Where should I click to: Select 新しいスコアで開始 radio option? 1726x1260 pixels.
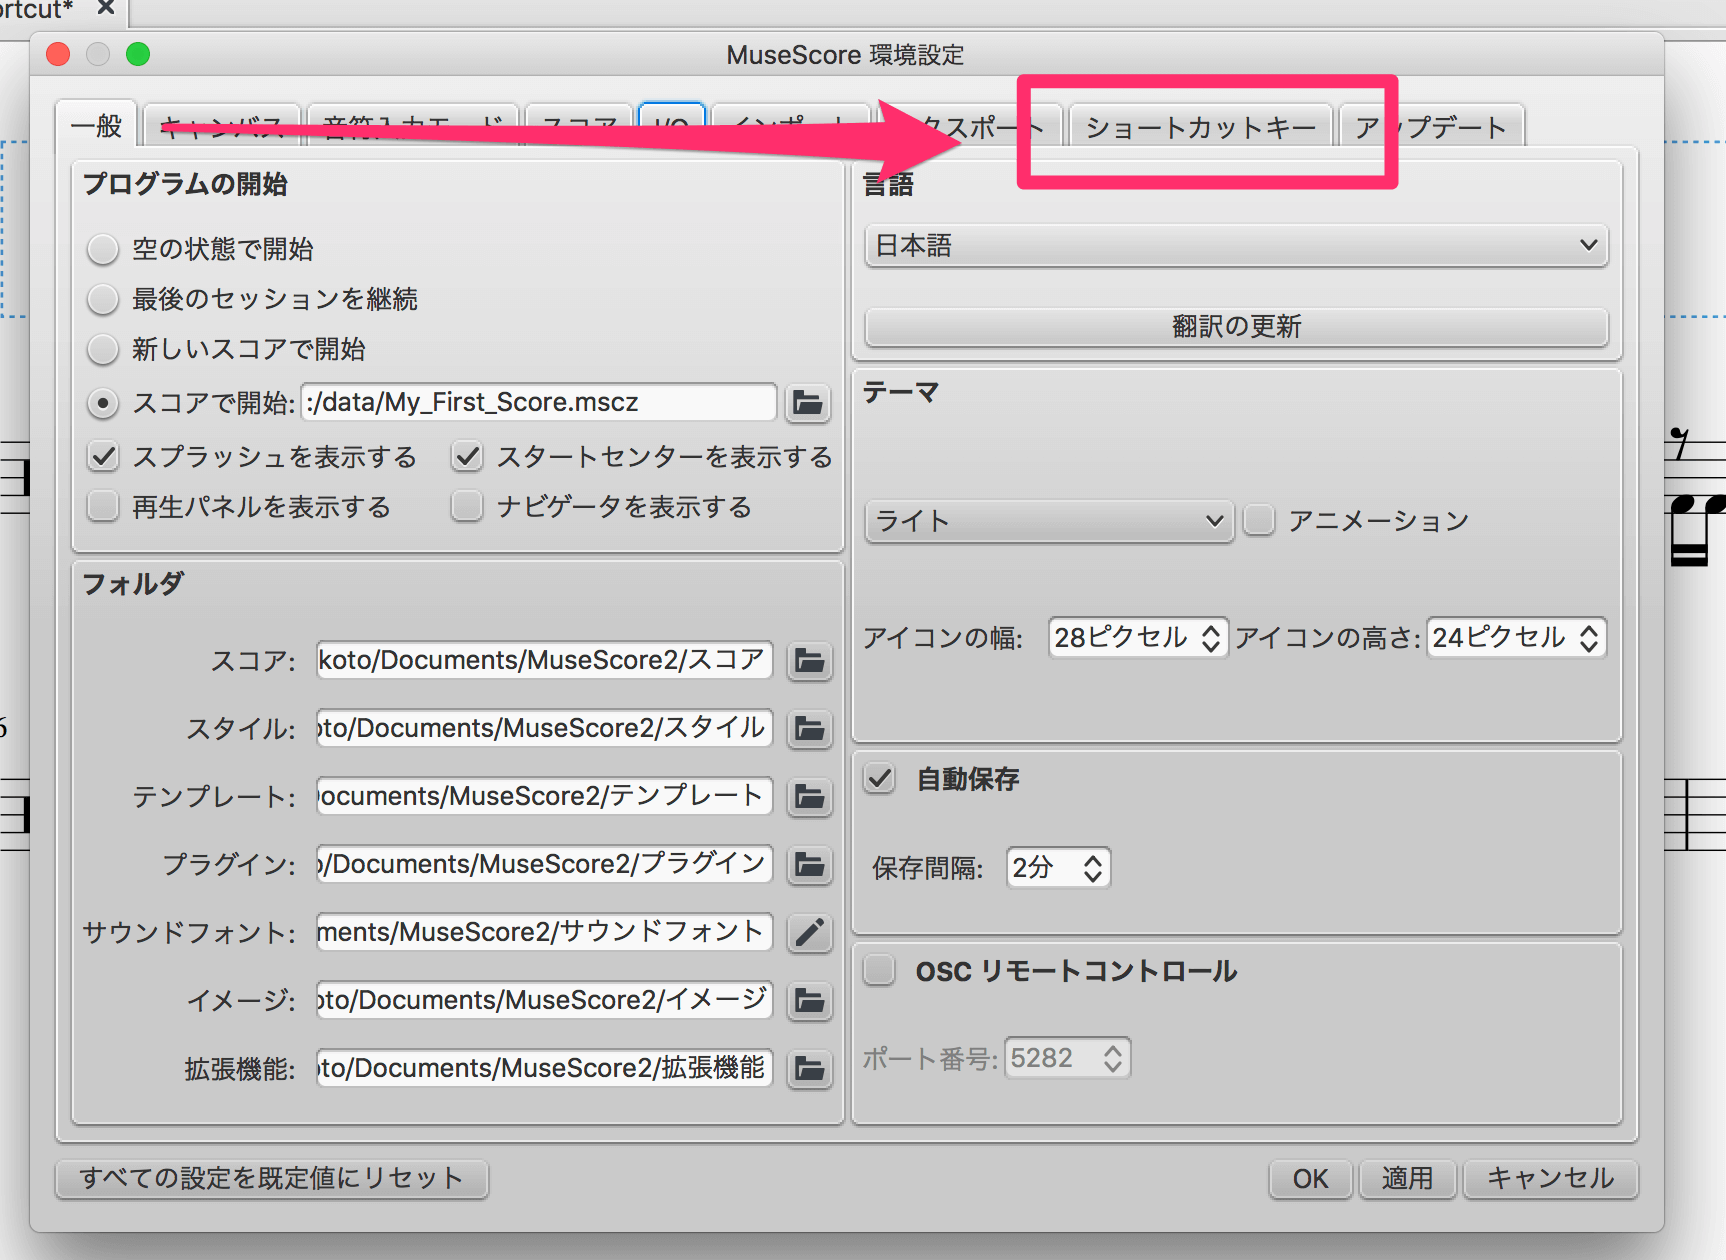click(102, 349)
